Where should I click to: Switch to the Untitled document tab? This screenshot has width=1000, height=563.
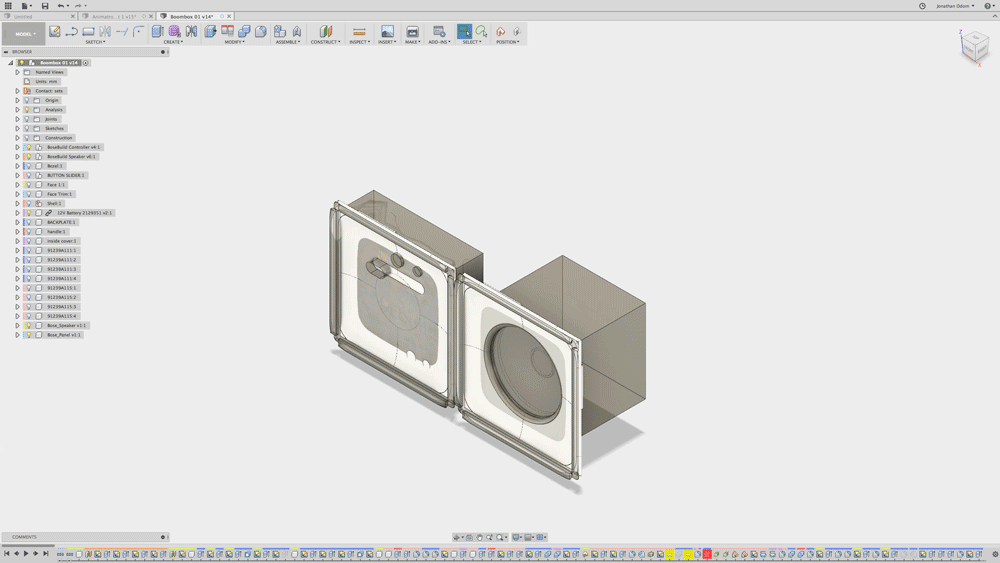point(23,17)
